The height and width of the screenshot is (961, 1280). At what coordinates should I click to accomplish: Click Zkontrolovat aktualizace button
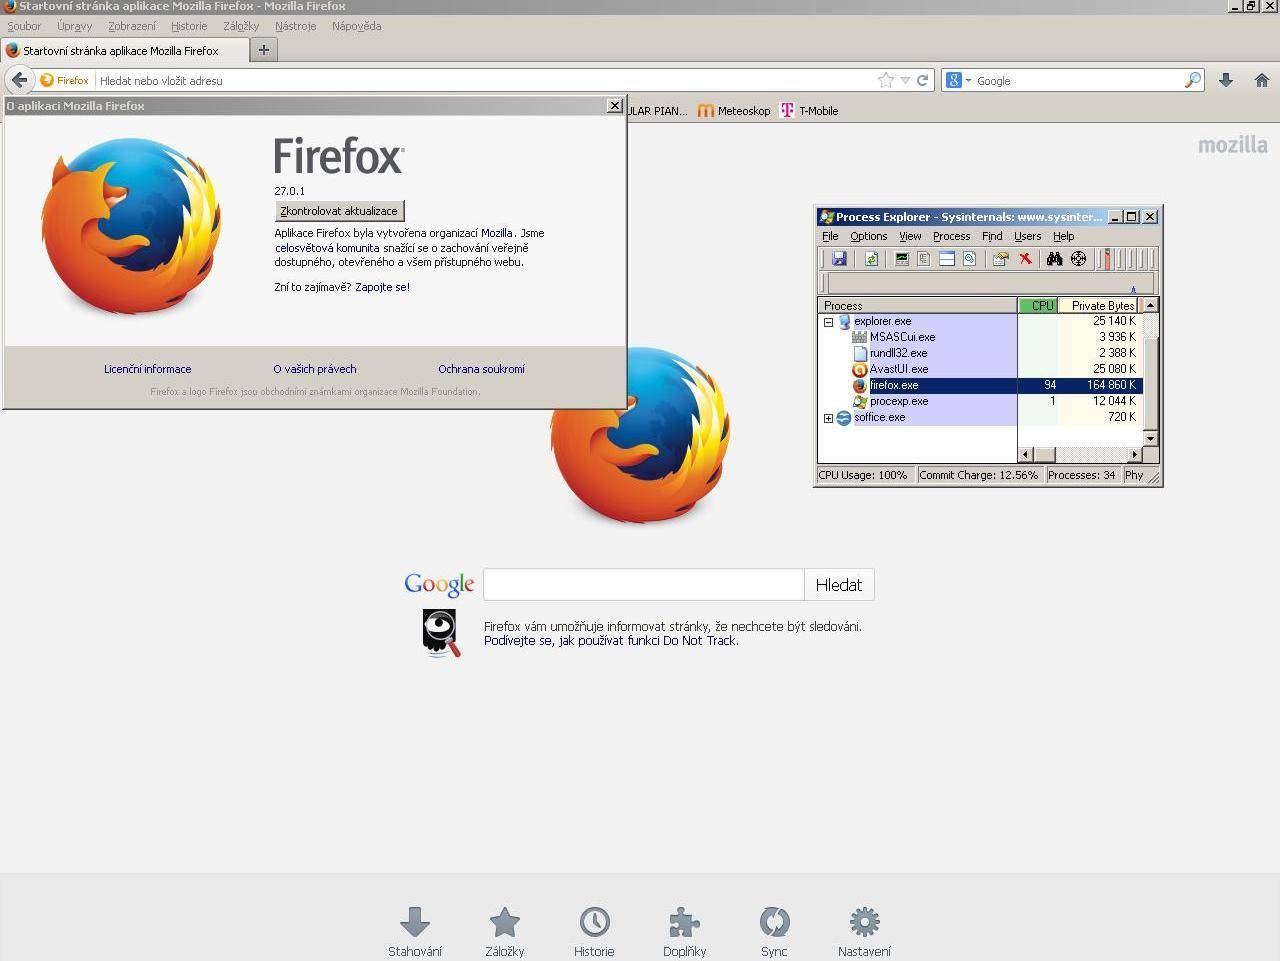click(339, 211)
